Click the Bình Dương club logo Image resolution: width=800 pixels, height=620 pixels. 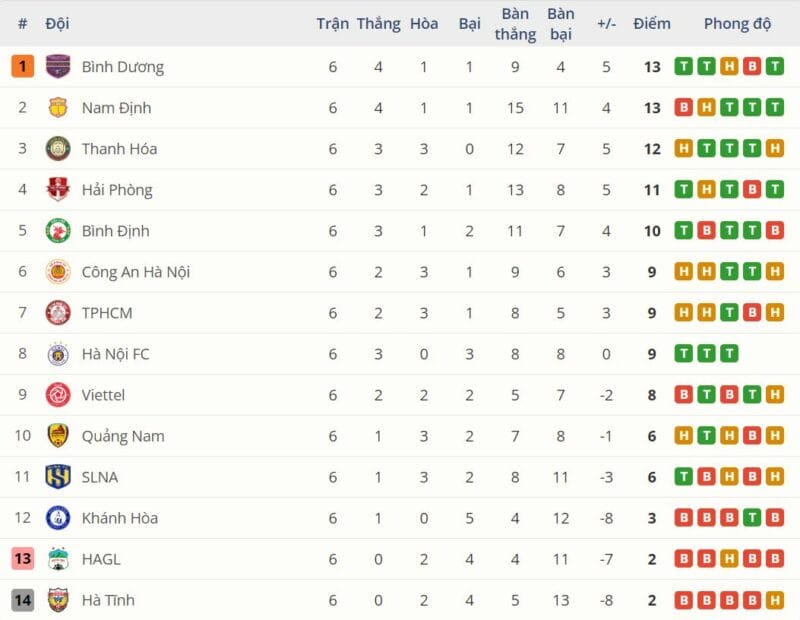tap(58, 67)
